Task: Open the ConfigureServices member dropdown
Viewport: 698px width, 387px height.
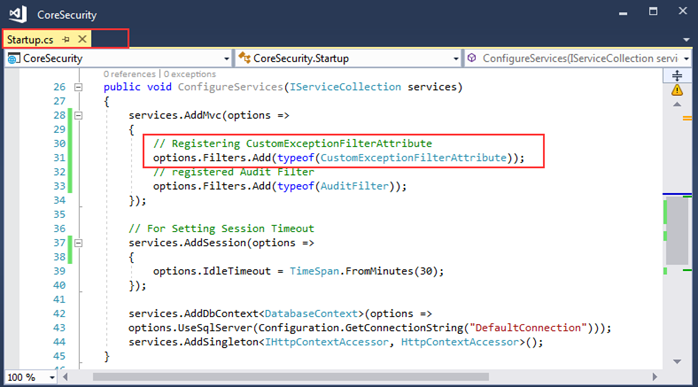Action: pyautogui.click(x=686, y=59)
